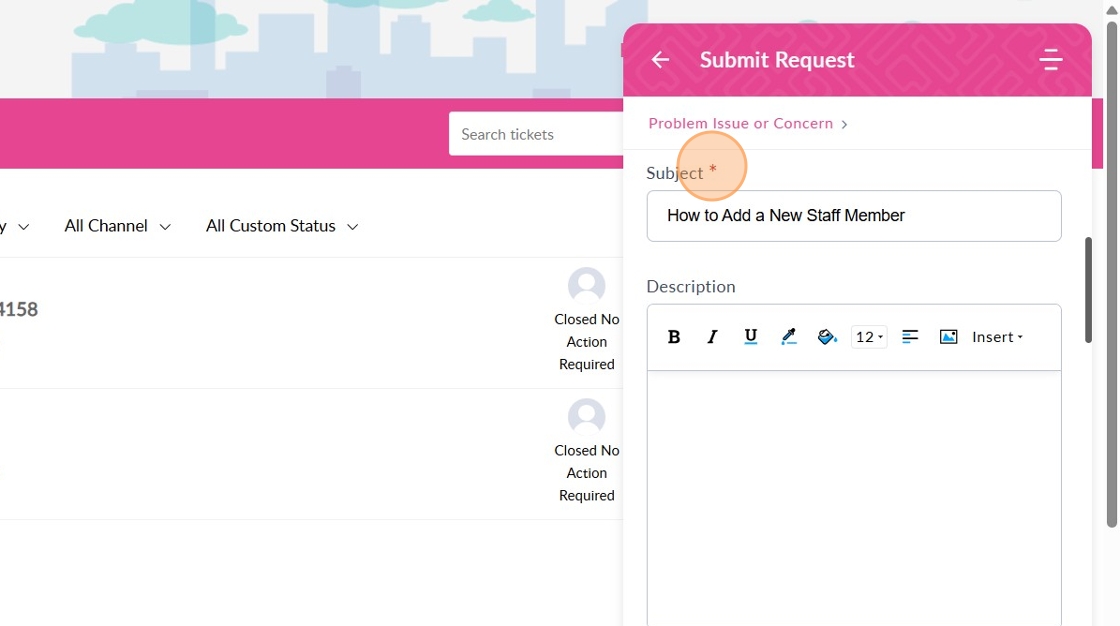Click the second Closed No Action Required status
Screen dimensions: 1120x626
tap(586, 473)
